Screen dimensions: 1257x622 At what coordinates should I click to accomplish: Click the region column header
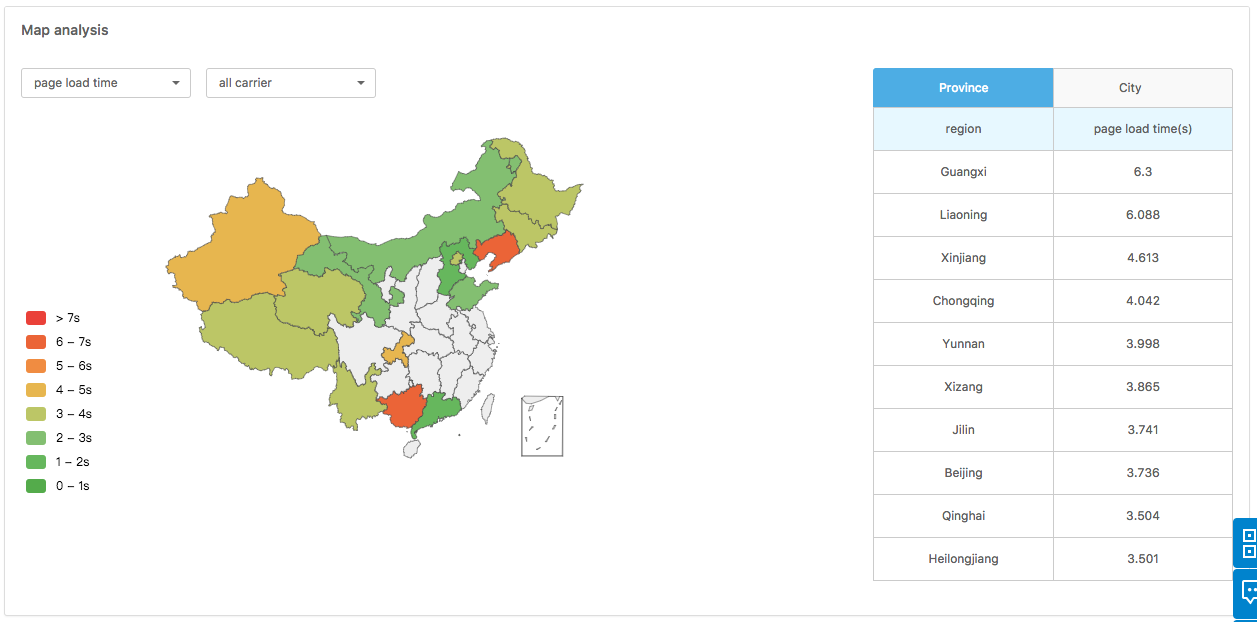[963, 129]
